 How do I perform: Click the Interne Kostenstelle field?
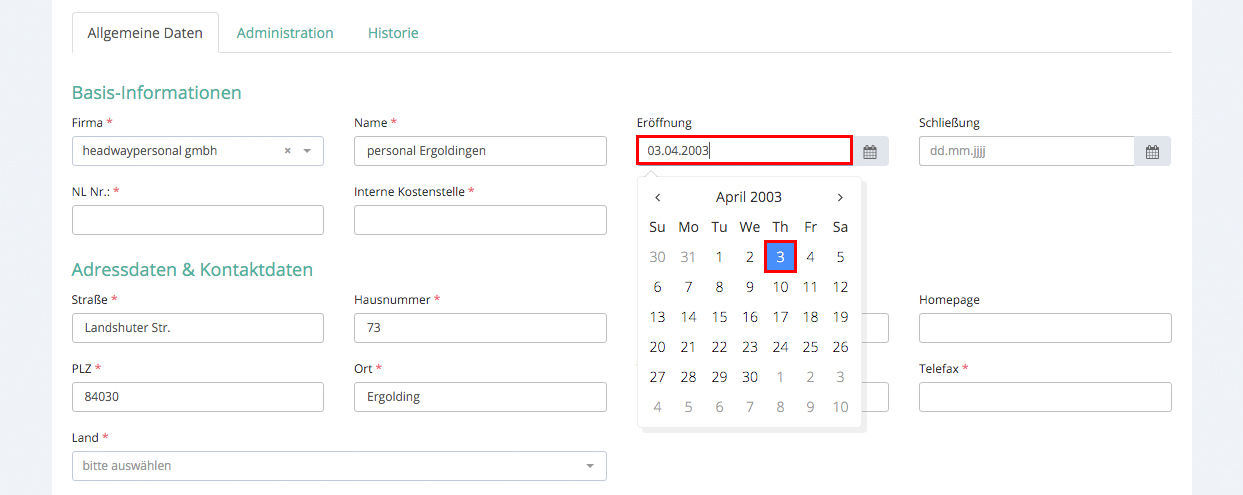point(480,220)
